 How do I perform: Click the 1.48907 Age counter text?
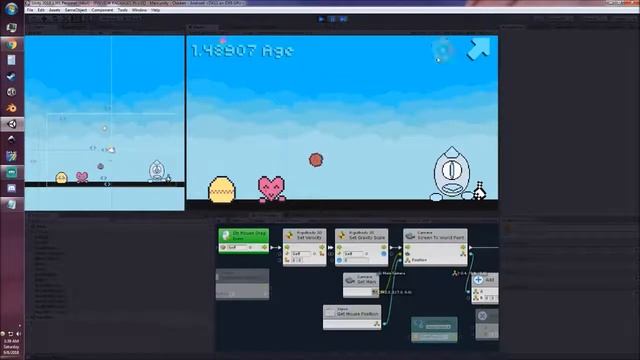(x=242, y=51)
